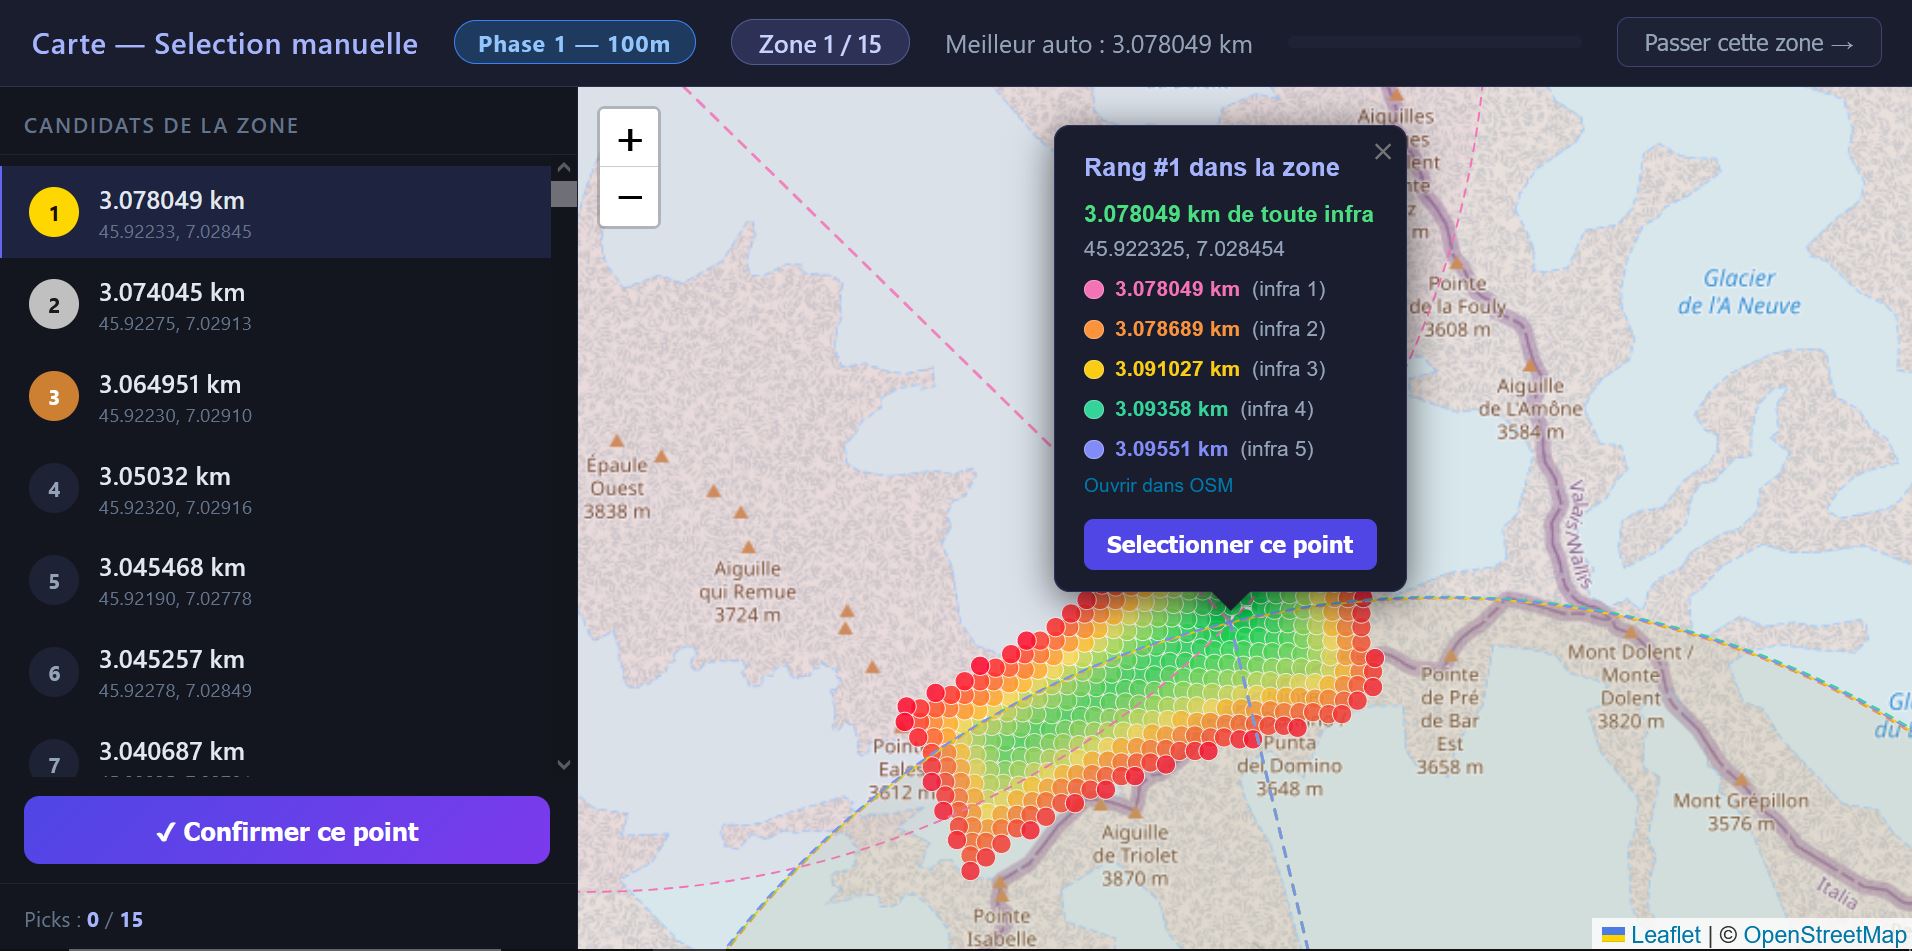Zoom out on the map
1912x951 pixels.
(629, 197)
